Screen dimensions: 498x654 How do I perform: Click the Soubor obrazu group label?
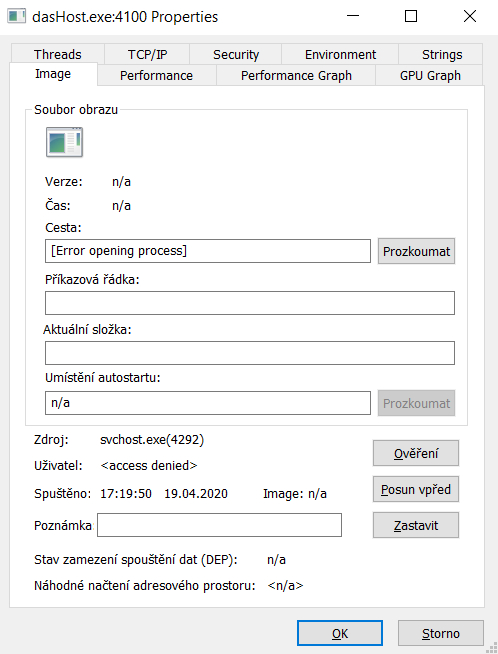(76, 110)
